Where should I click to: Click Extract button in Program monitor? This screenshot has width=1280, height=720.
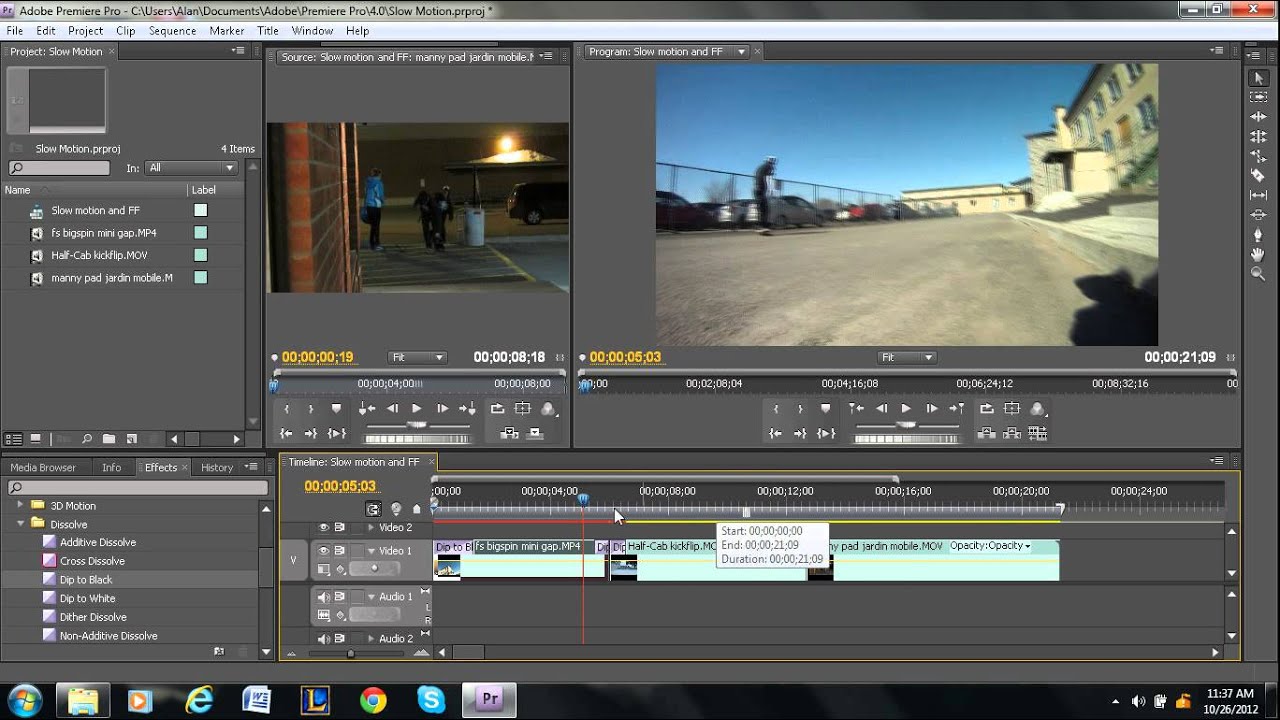1012,433
